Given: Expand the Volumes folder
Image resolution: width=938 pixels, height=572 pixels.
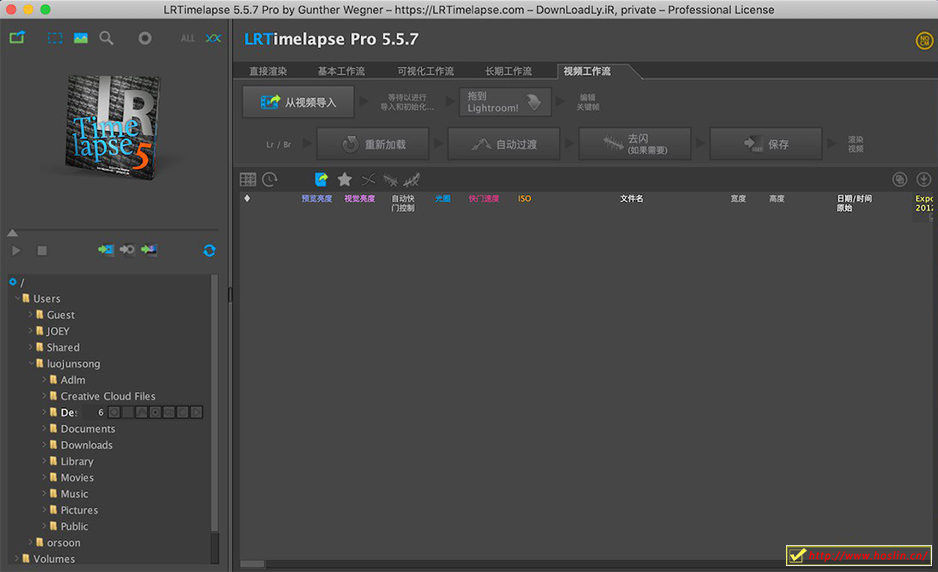Looking at the screenshot, I should 17,559.
